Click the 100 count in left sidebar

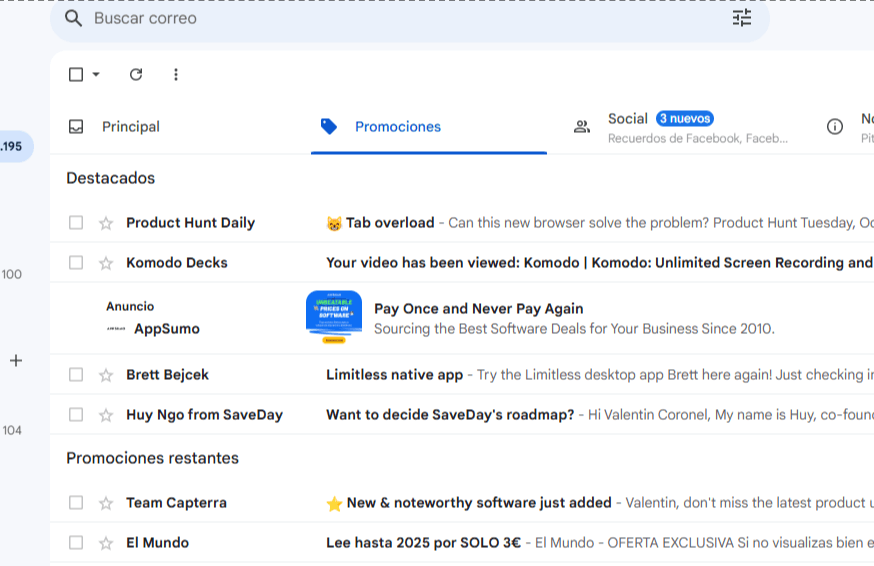point(11,274)
